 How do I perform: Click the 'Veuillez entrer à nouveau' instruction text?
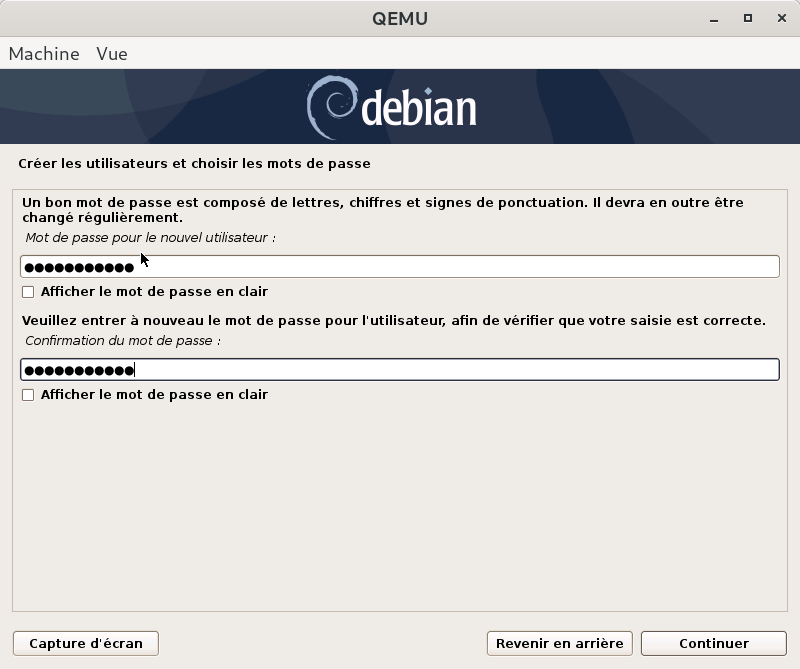point(393,321)
